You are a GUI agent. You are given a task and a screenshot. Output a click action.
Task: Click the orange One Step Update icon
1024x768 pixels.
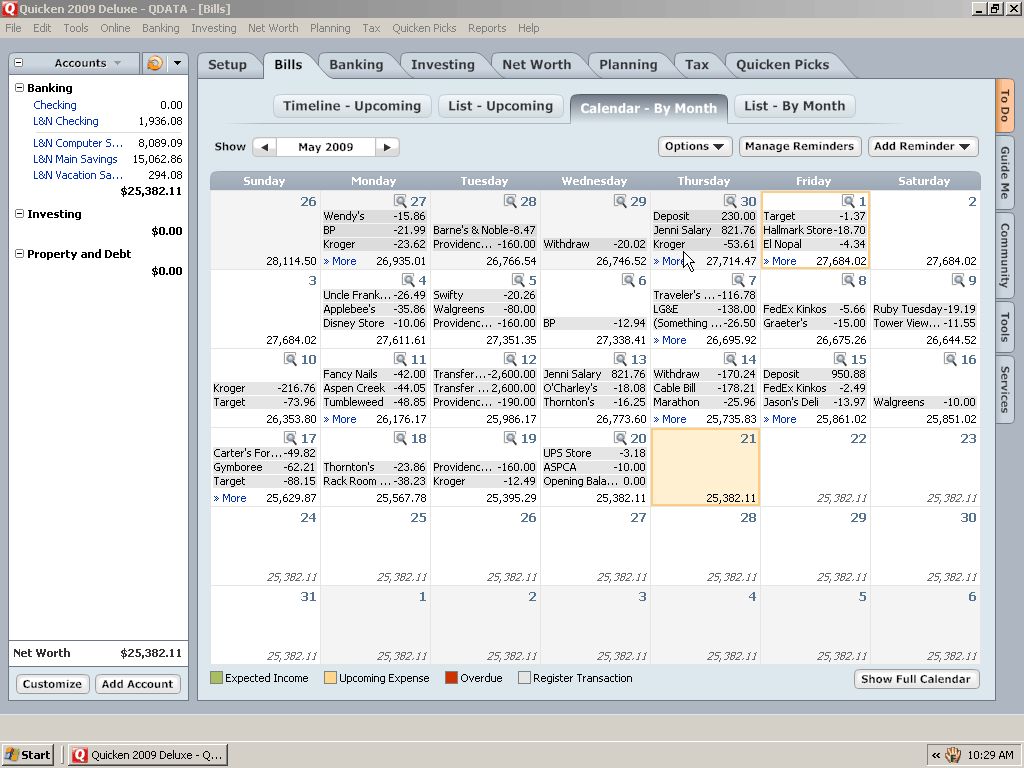pos(155,63)
